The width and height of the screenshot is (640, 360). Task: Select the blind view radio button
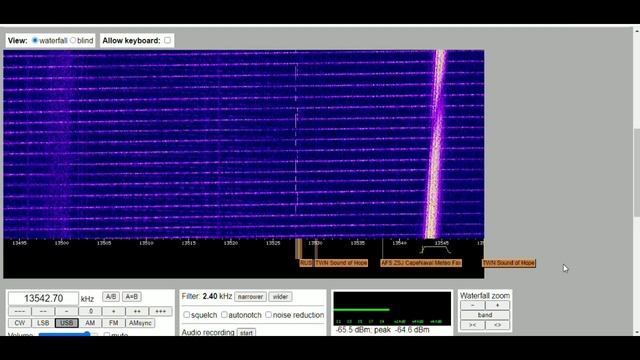click(73, 40)
